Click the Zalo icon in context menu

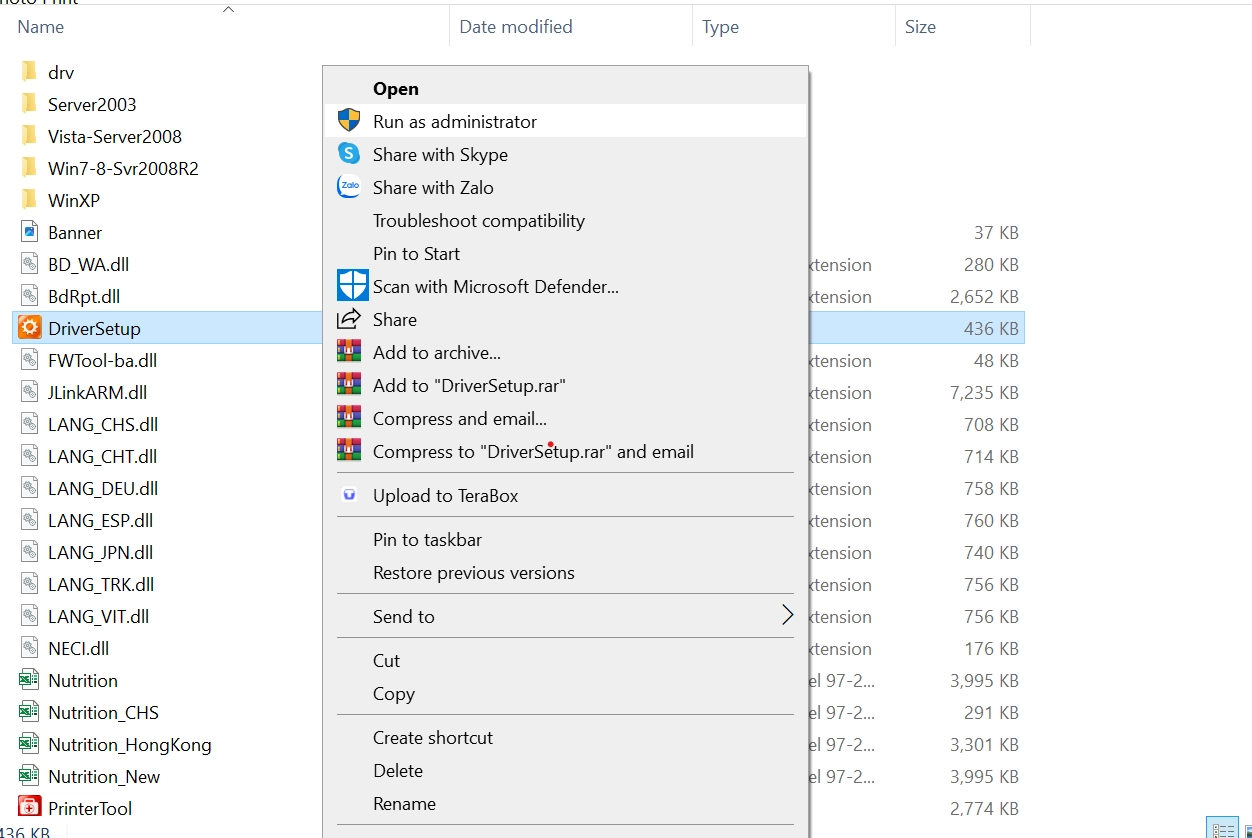tap(348, 187)
